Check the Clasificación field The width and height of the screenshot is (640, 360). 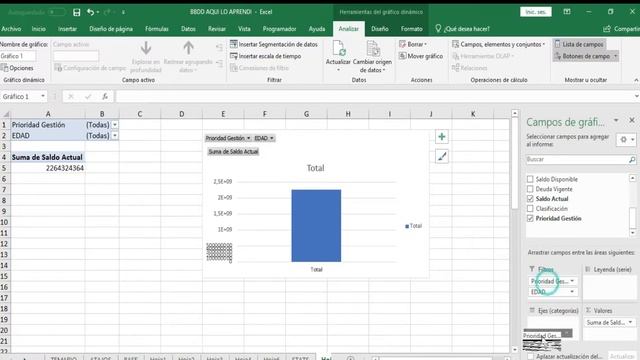[530, 208]
